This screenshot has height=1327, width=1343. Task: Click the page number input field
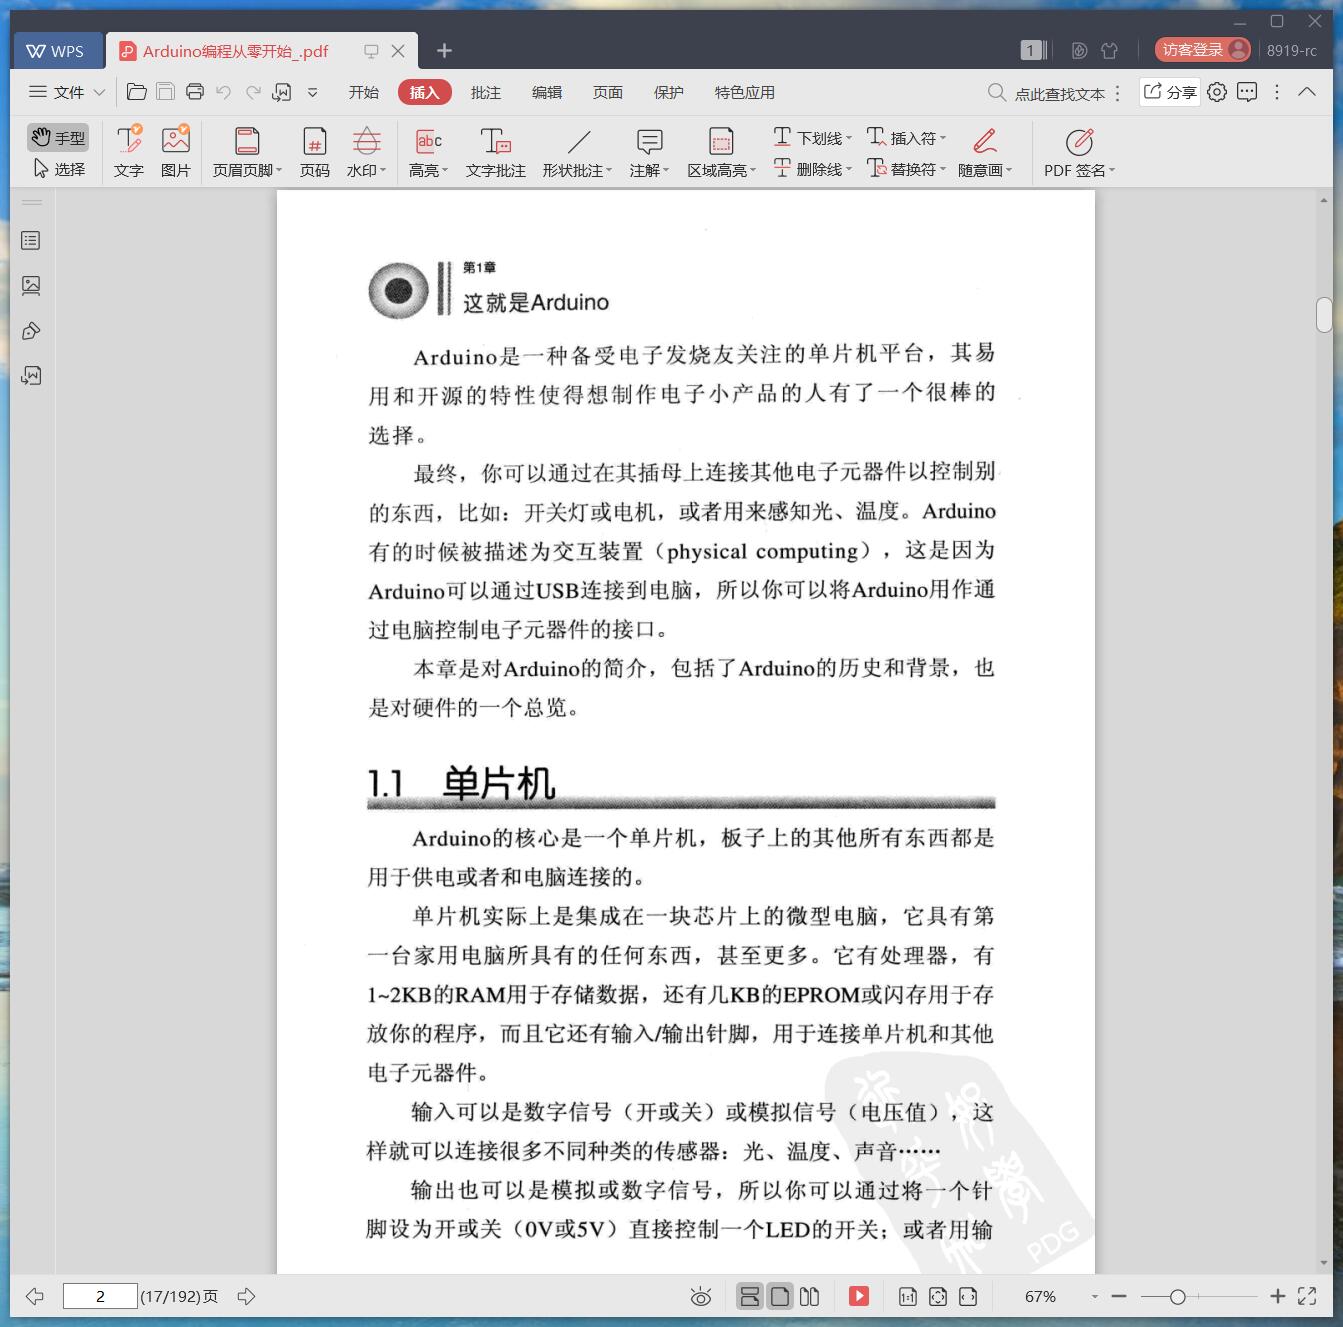(100, 1296)
